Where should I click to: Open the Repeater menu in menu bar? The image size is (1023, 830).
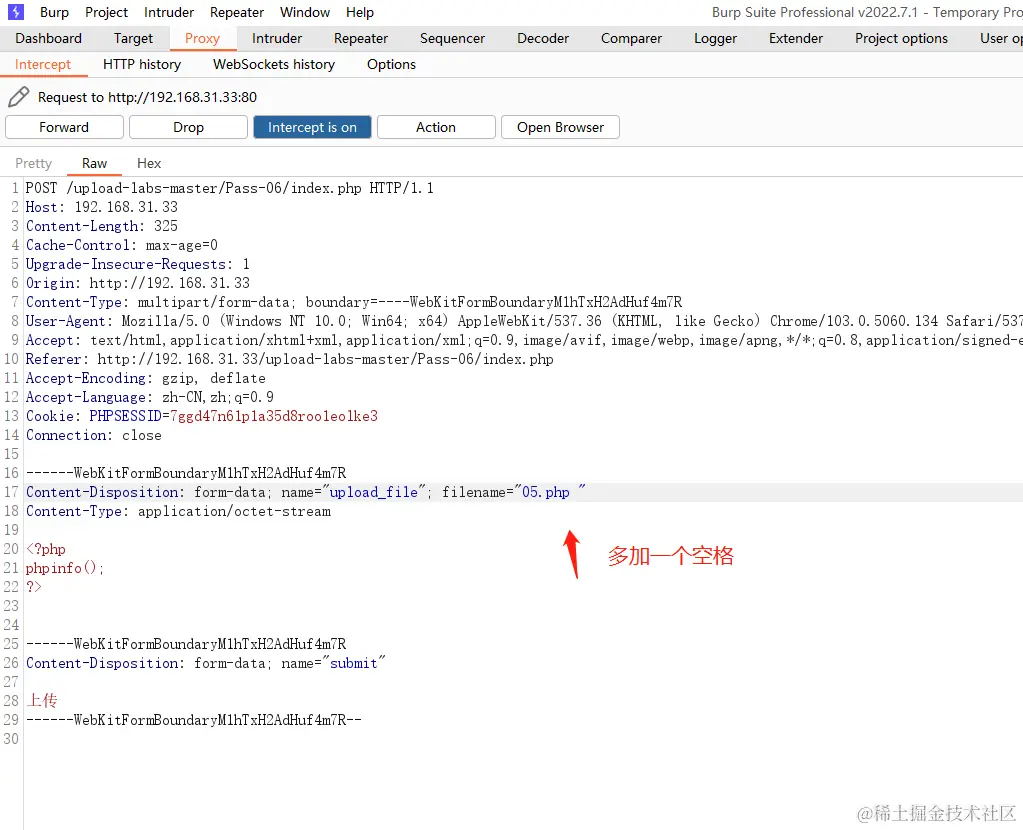pyautogui.click(x=237, y=12)
